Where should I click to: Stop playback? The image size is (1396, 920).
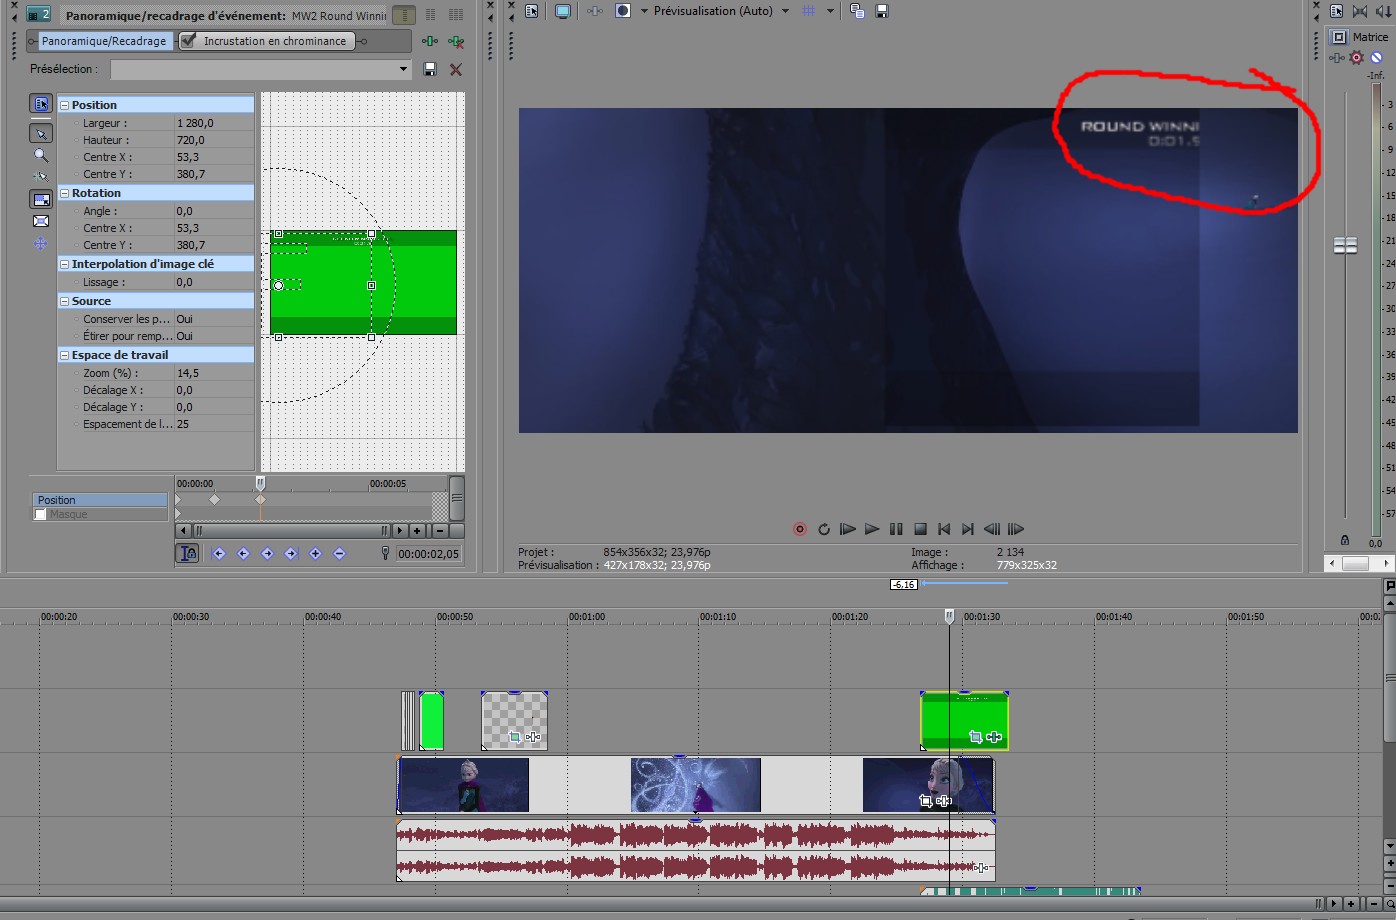tap(920, 529)
